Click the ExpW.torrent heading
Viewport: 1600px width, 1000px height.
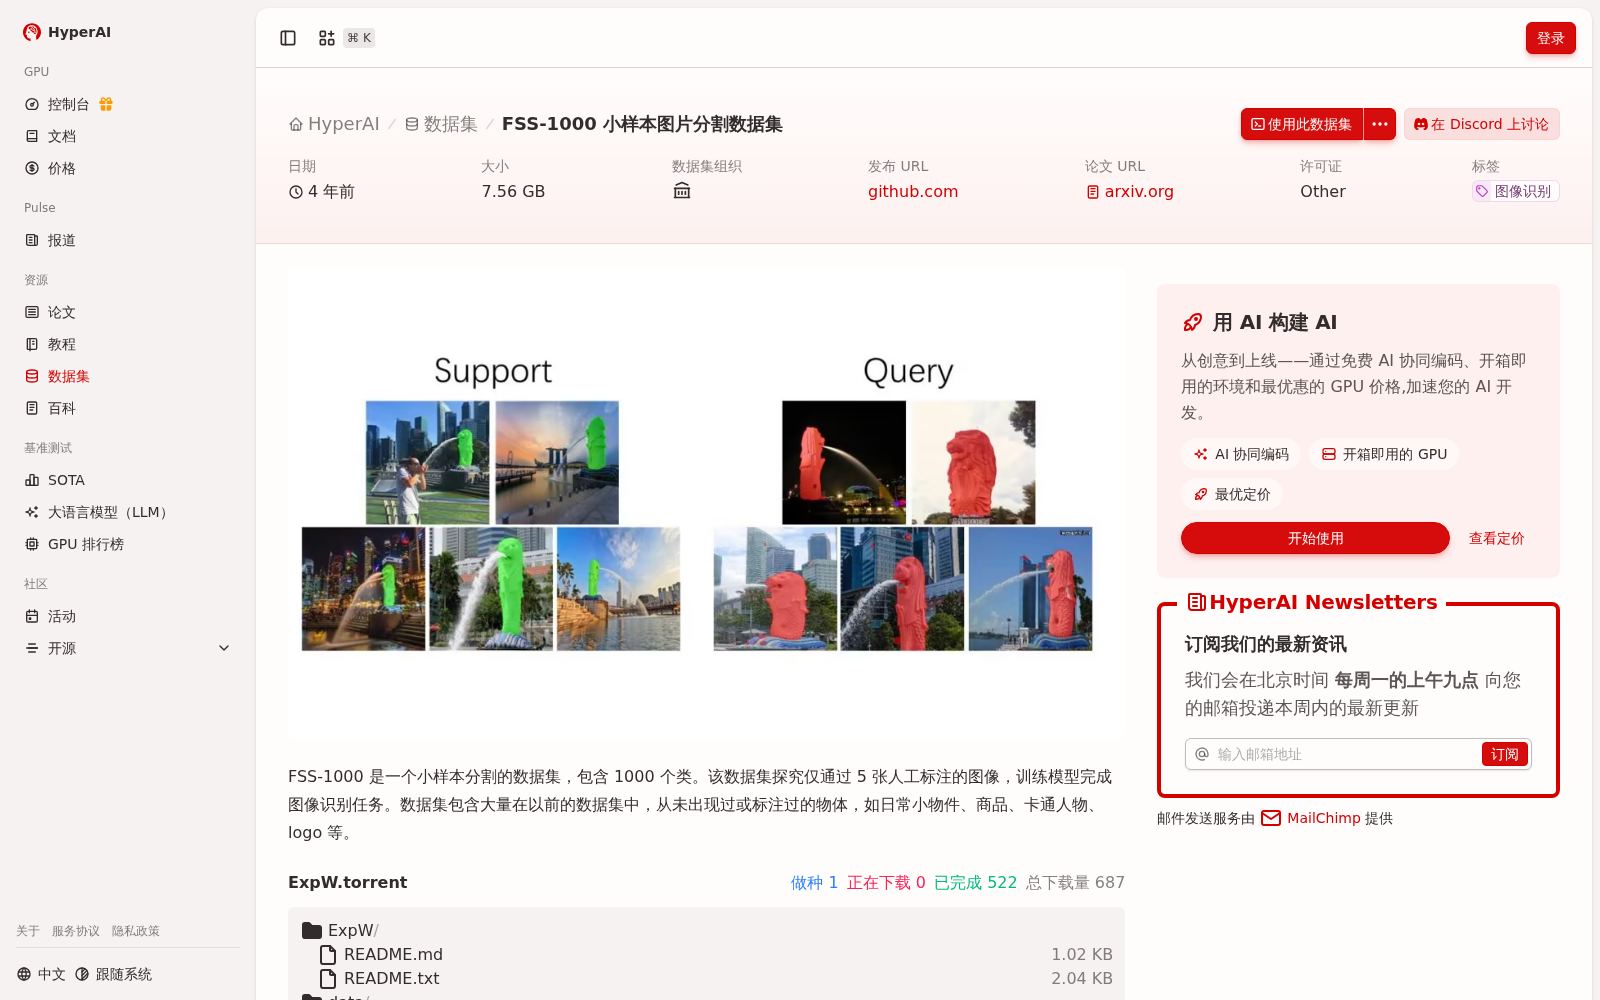347,882
